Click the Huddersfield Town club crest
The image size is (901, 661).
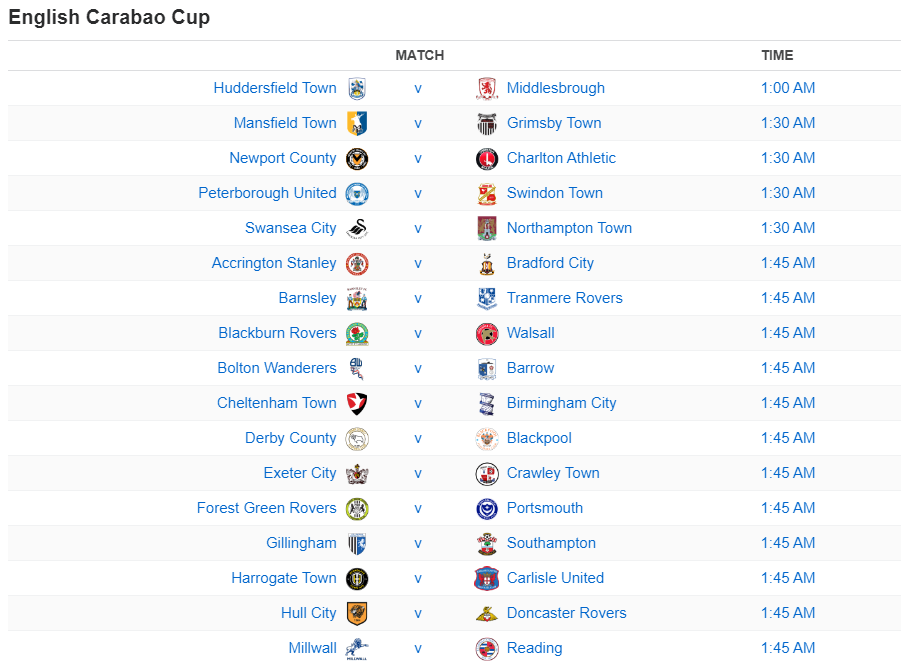(357, 88)
